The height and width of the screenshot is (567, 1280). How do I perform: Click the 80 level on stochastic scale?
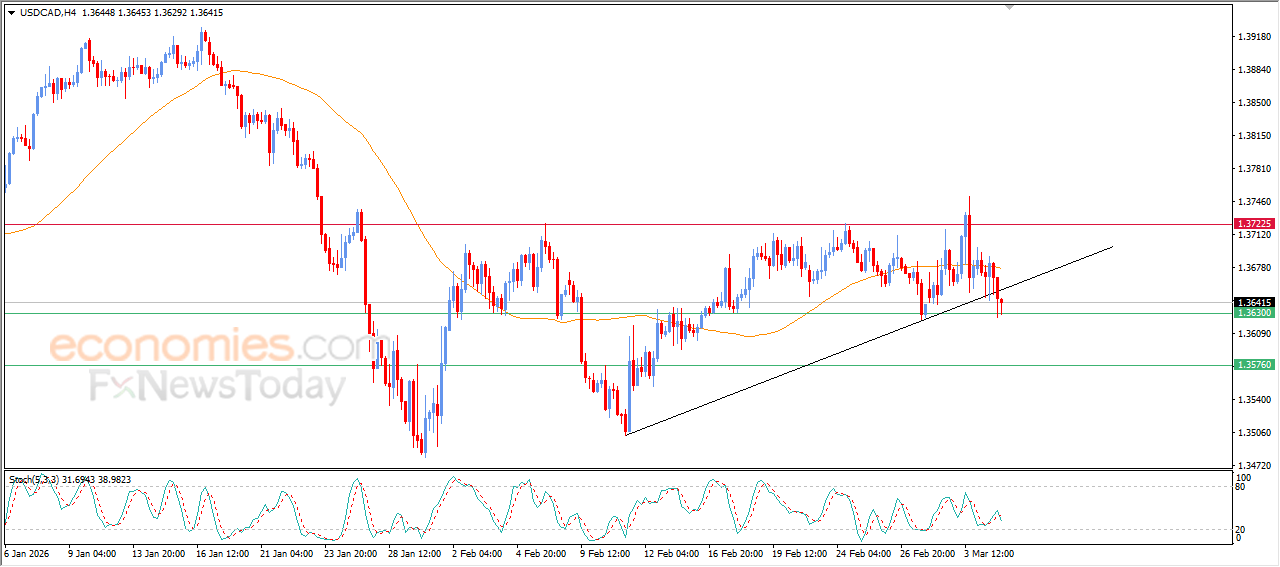pos(1241,487)
